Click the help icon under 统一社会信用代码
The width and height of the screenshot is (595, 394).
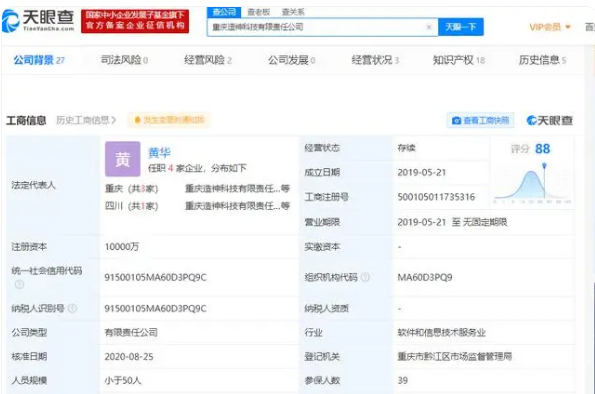click(x=19, y=284)
